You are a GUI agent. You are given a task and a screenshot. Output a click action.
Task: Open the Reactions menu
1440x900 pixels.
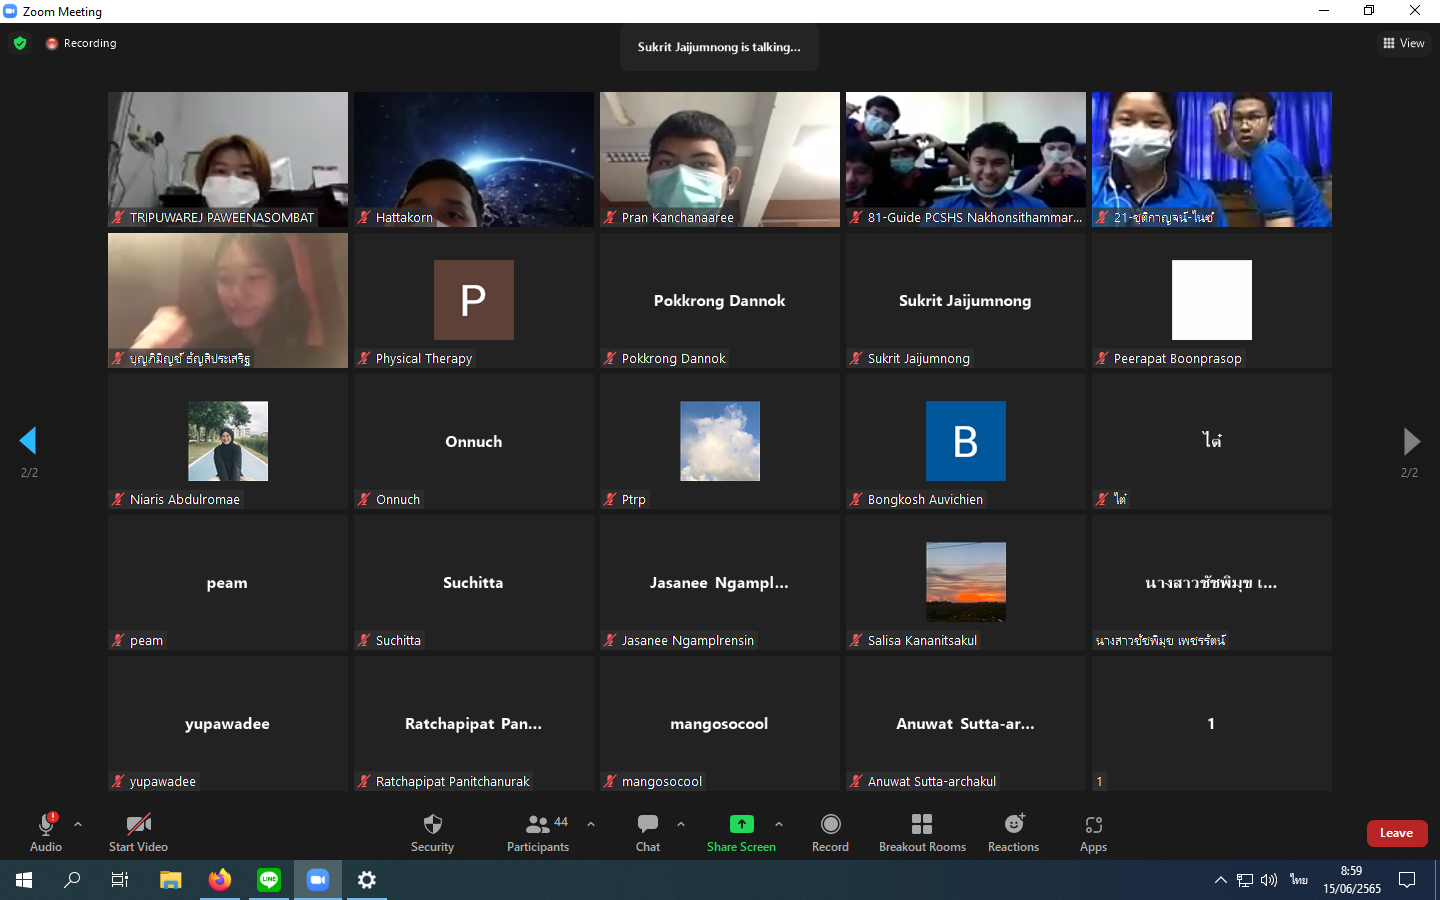pos(1013,824)
